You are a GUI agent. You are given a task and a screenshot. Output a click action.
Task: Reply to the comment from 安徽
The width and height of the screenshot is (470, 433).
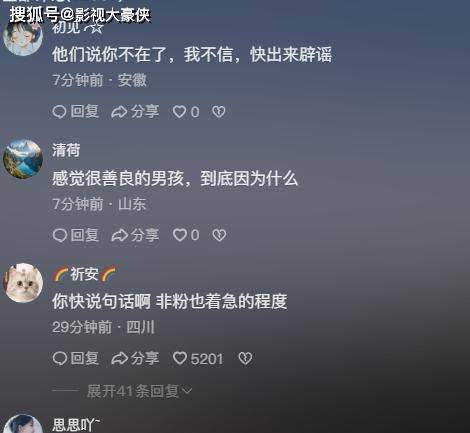(x=76, y=112)
